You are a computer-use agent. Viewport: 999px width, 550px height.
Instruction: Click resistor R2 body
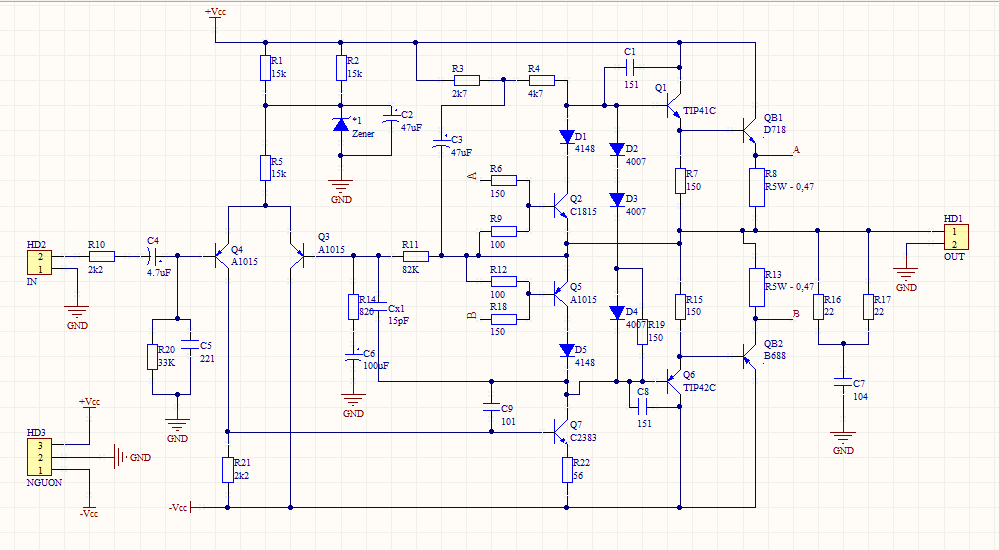tap(341, 68)
